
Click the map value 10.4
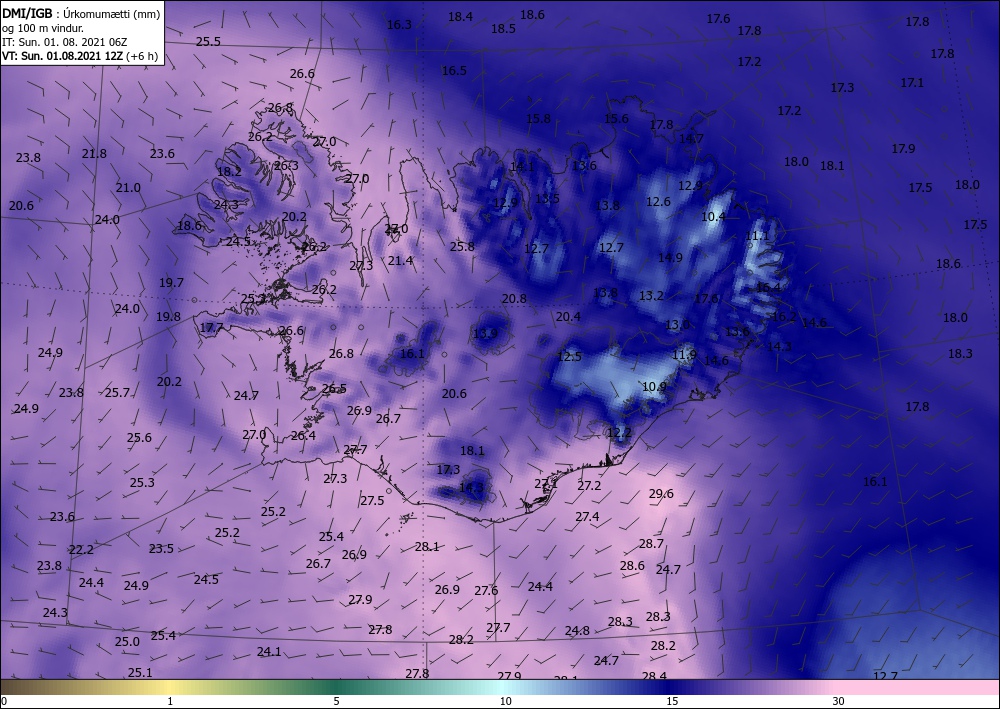coord(713,217)
